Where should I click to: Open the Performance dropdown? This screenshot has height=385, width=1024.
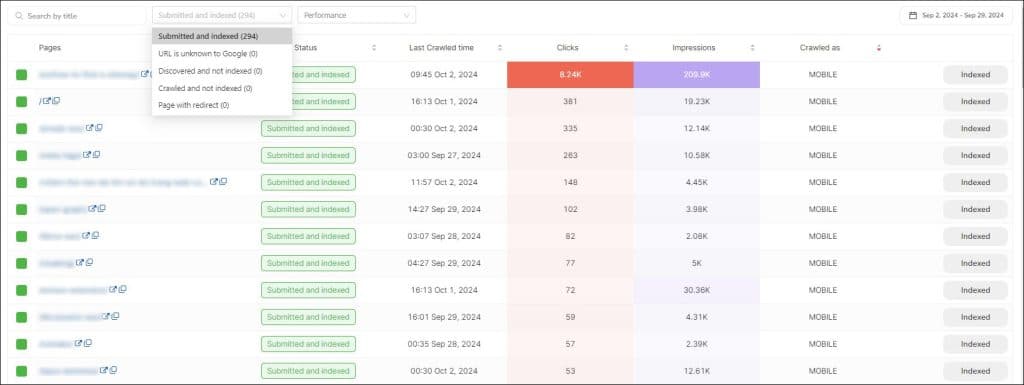[357, 15]
